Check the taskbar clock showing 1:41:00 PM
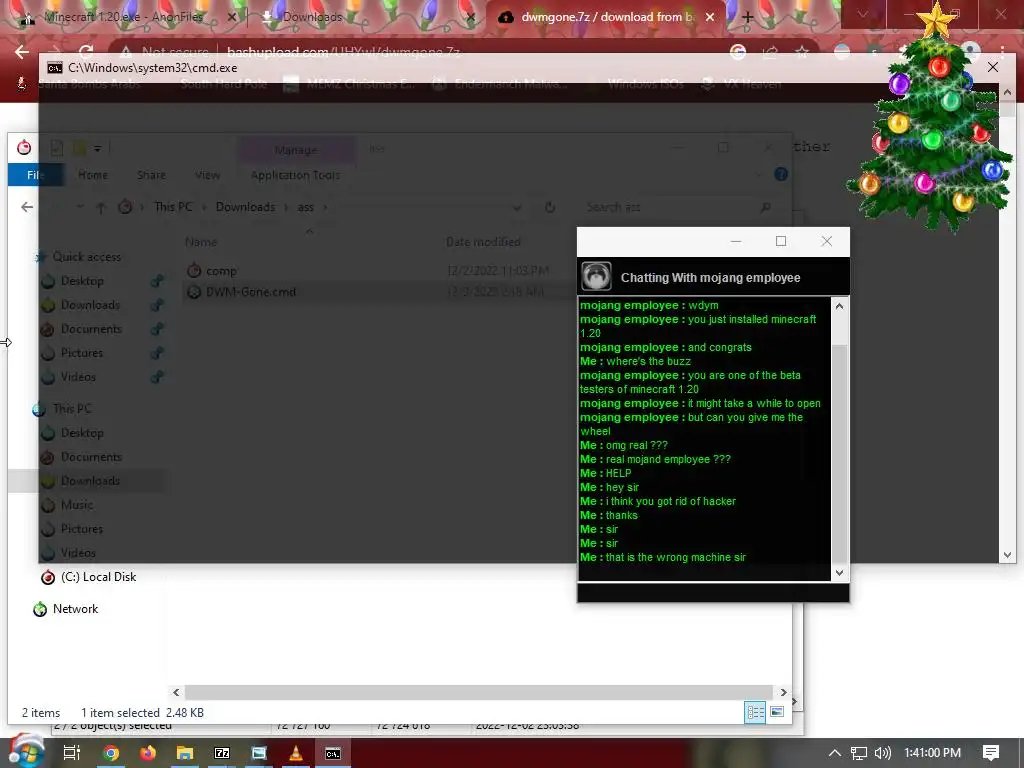This screenshot has height=768, width=1024. [933, 753]
